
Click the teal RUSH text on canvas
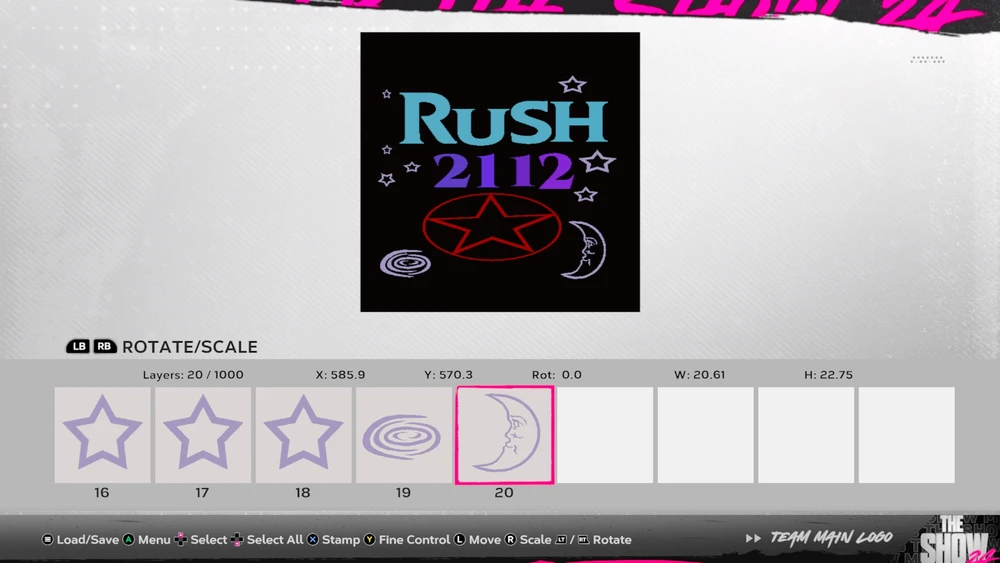click(x=503, y=119)
